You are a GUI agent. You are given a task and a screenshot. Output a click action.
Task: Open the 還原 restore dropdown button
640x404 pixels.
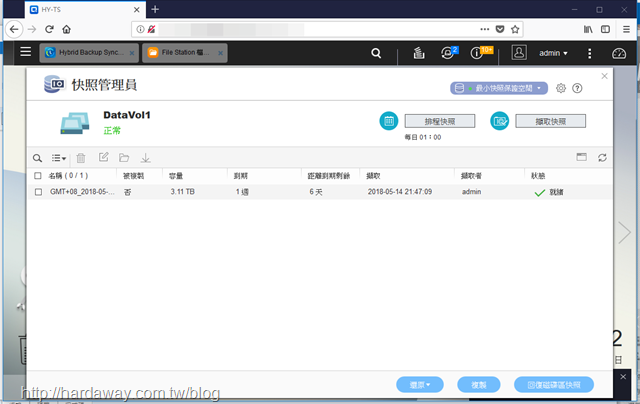pos(420,384)
